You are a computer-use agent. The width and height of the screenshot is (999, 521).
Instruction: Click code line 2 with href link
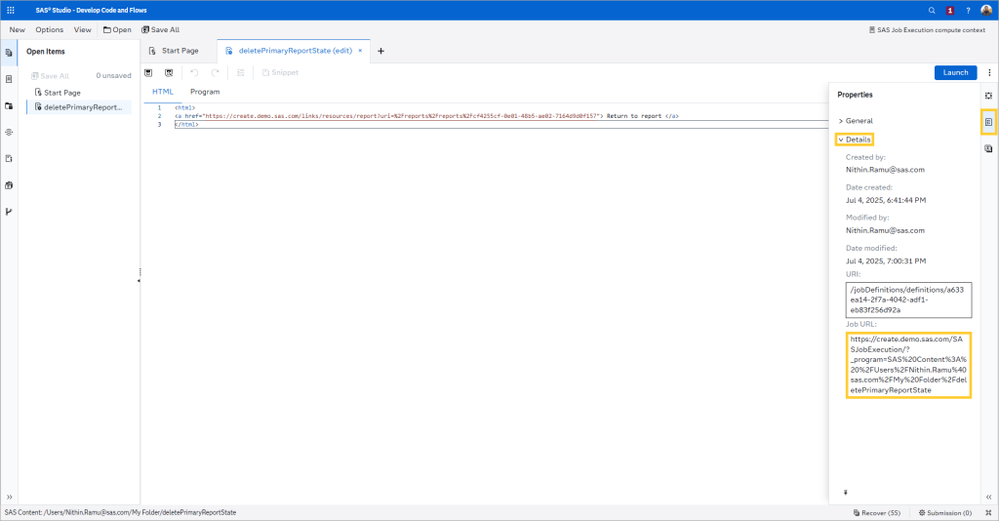427,117
